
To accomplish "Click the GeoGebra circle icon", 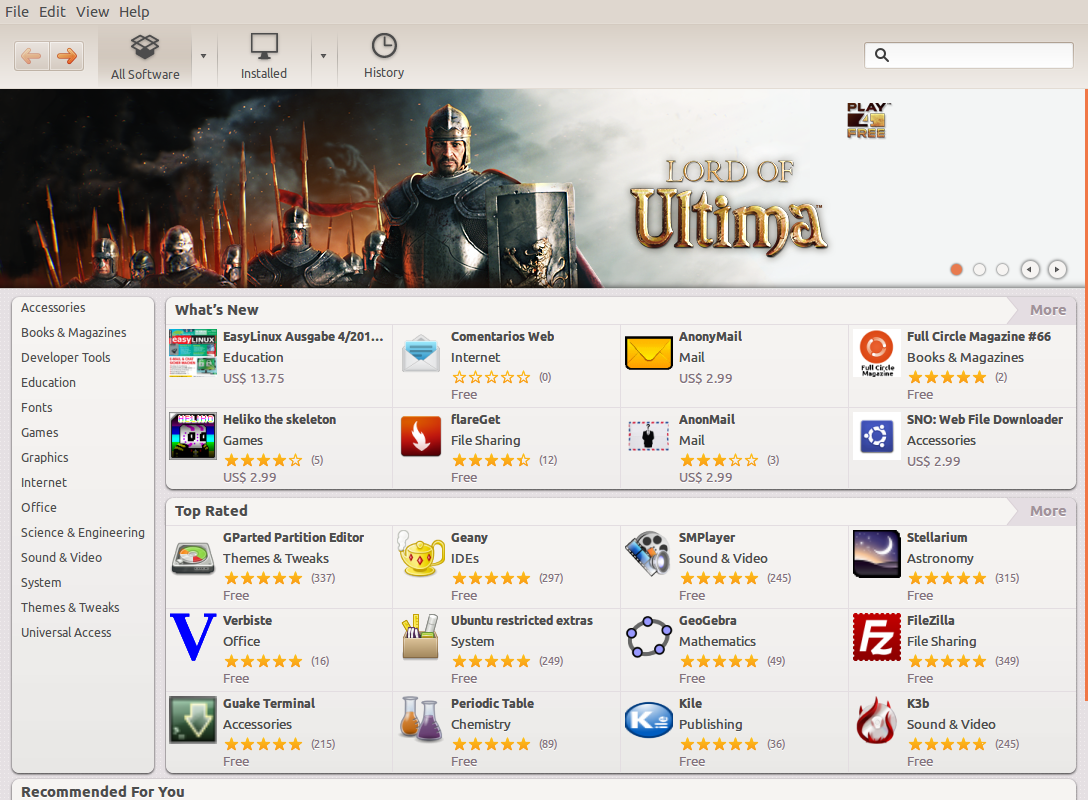I will [x=649, y=636].
